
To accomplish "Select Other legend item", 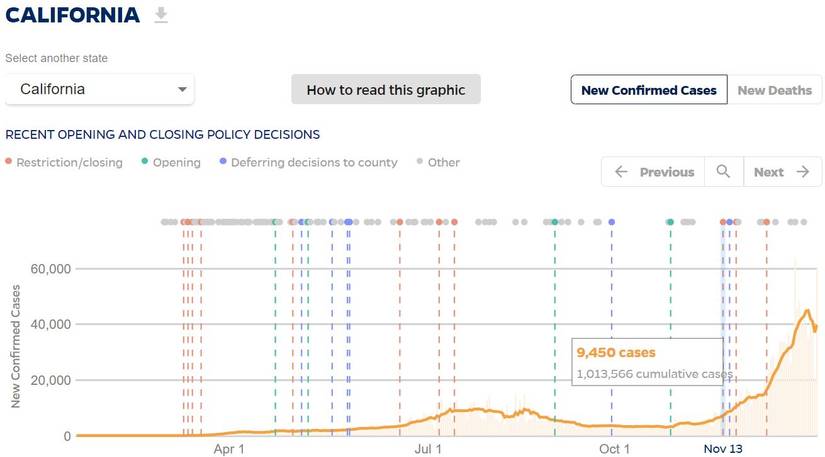I will coord(438,163).
